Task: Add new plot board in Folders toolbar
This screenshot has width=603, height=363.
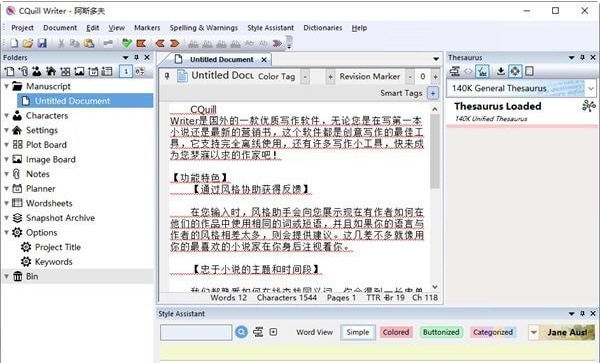Action: (65, 71)
